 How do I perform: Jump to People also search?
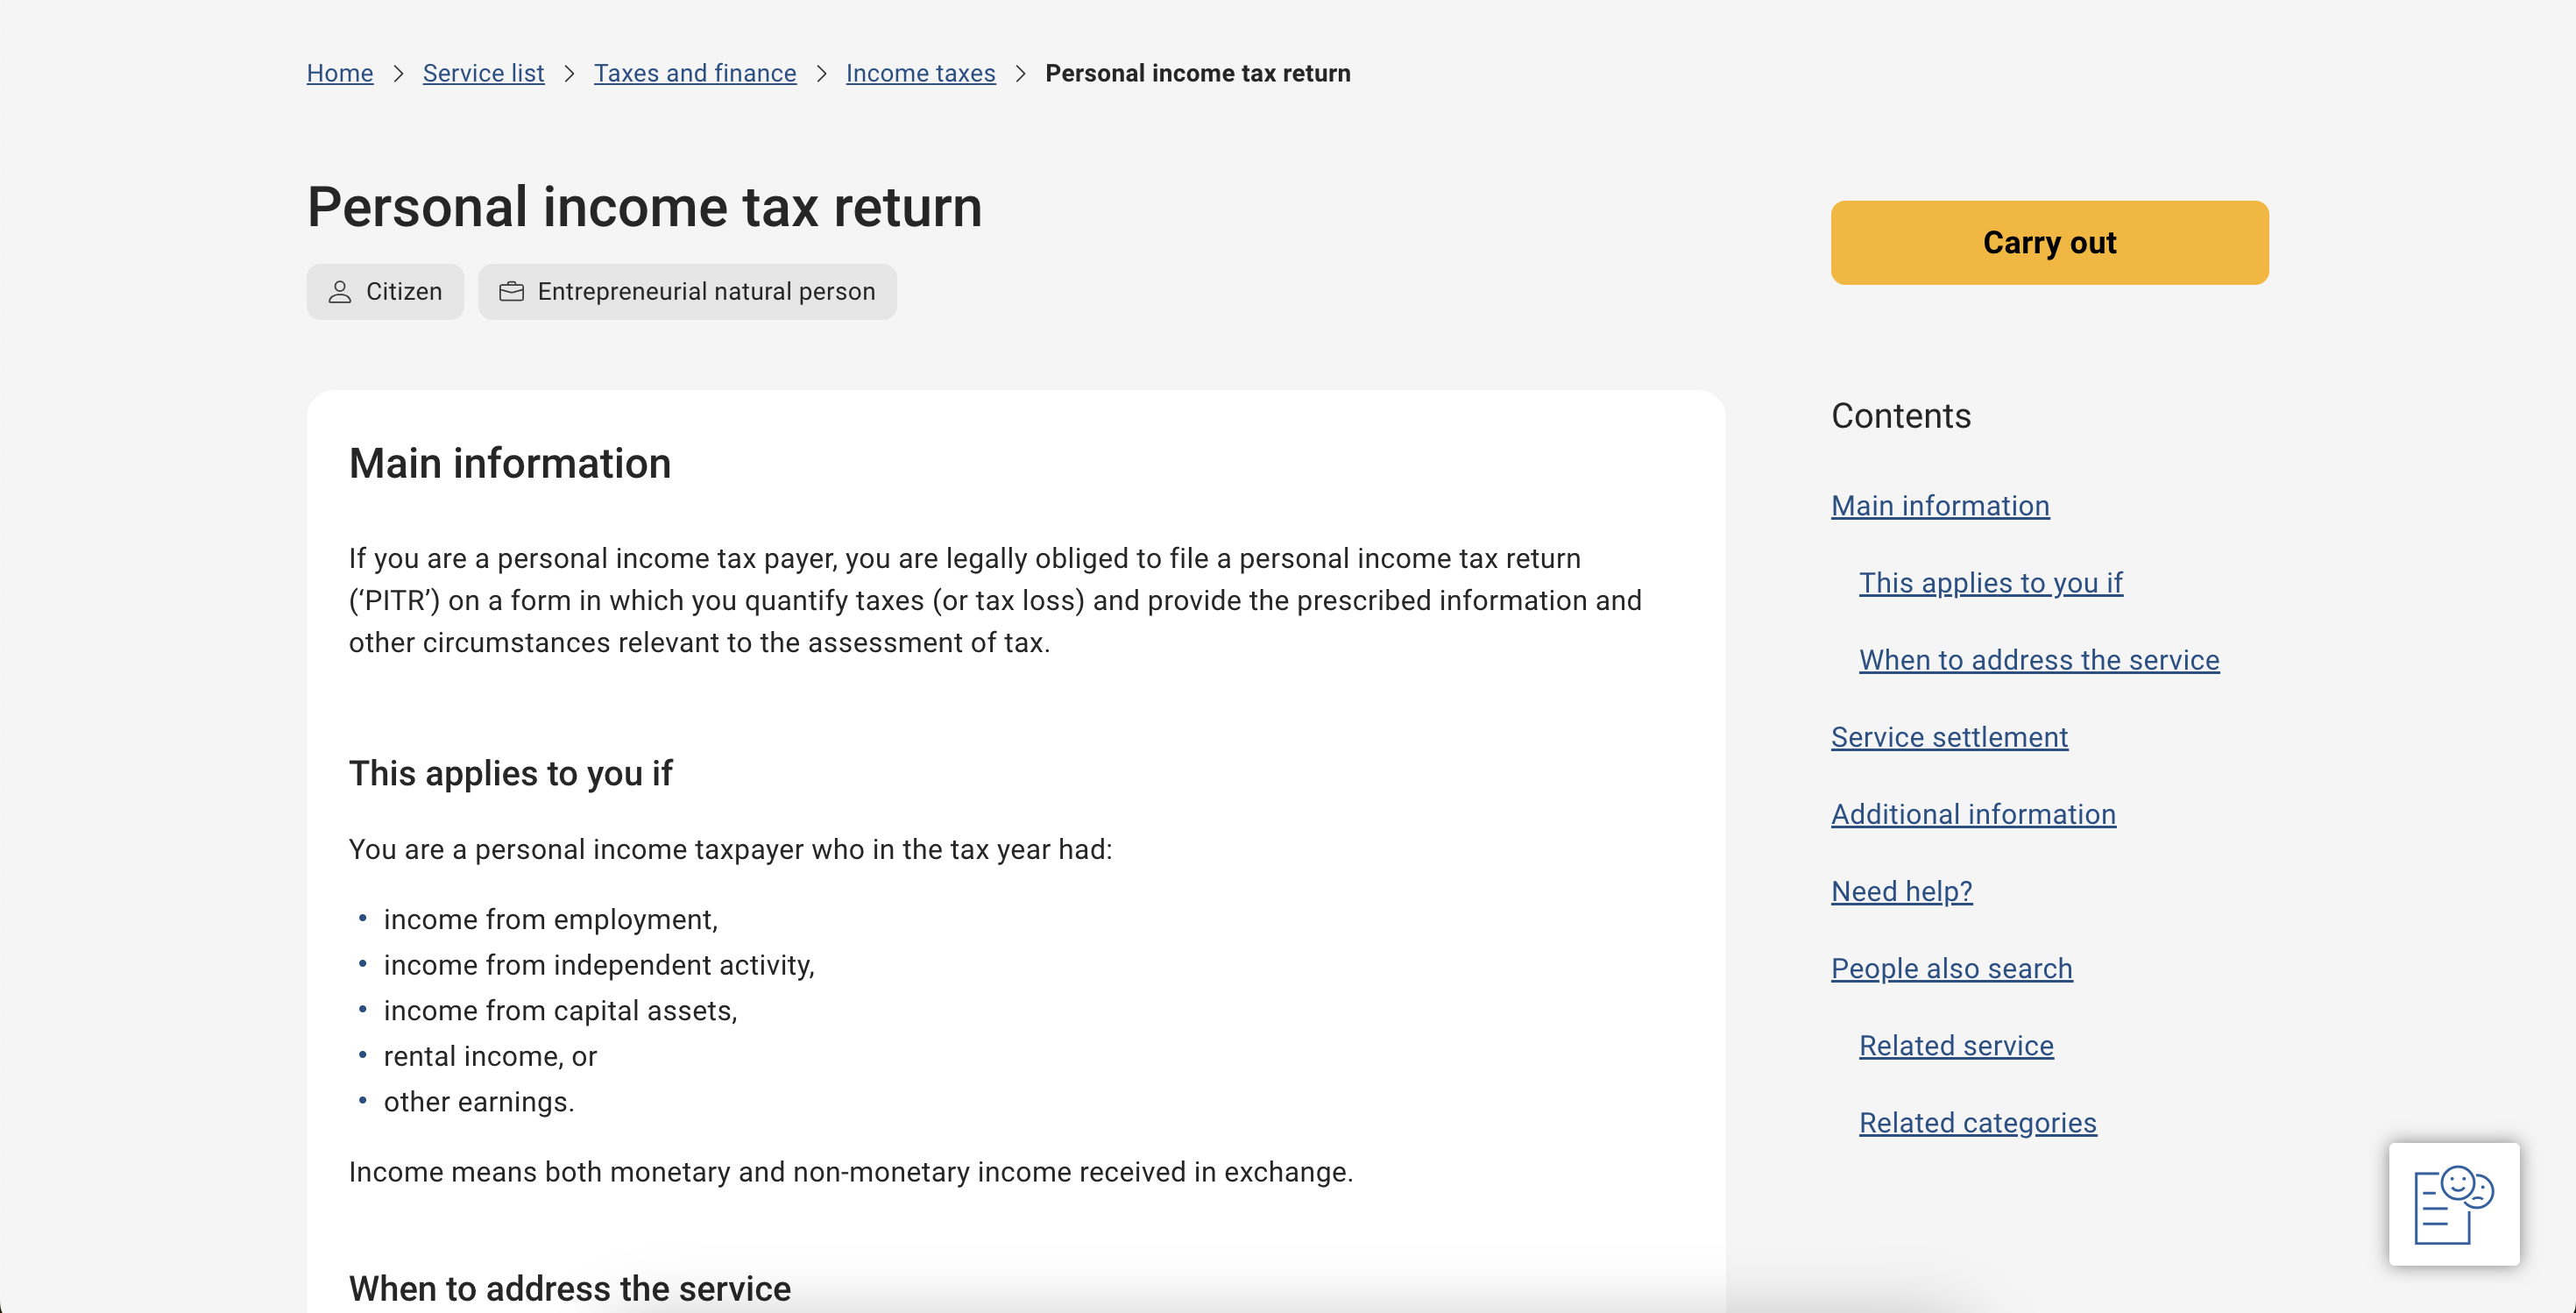pos(1951,968)
